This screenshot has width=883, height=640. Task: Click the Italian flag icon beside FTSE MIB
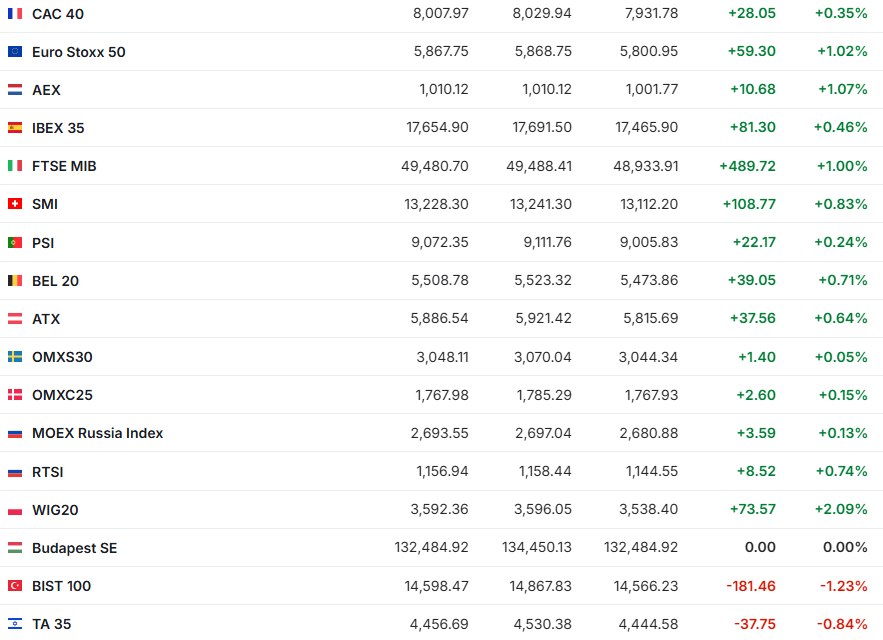15,166
